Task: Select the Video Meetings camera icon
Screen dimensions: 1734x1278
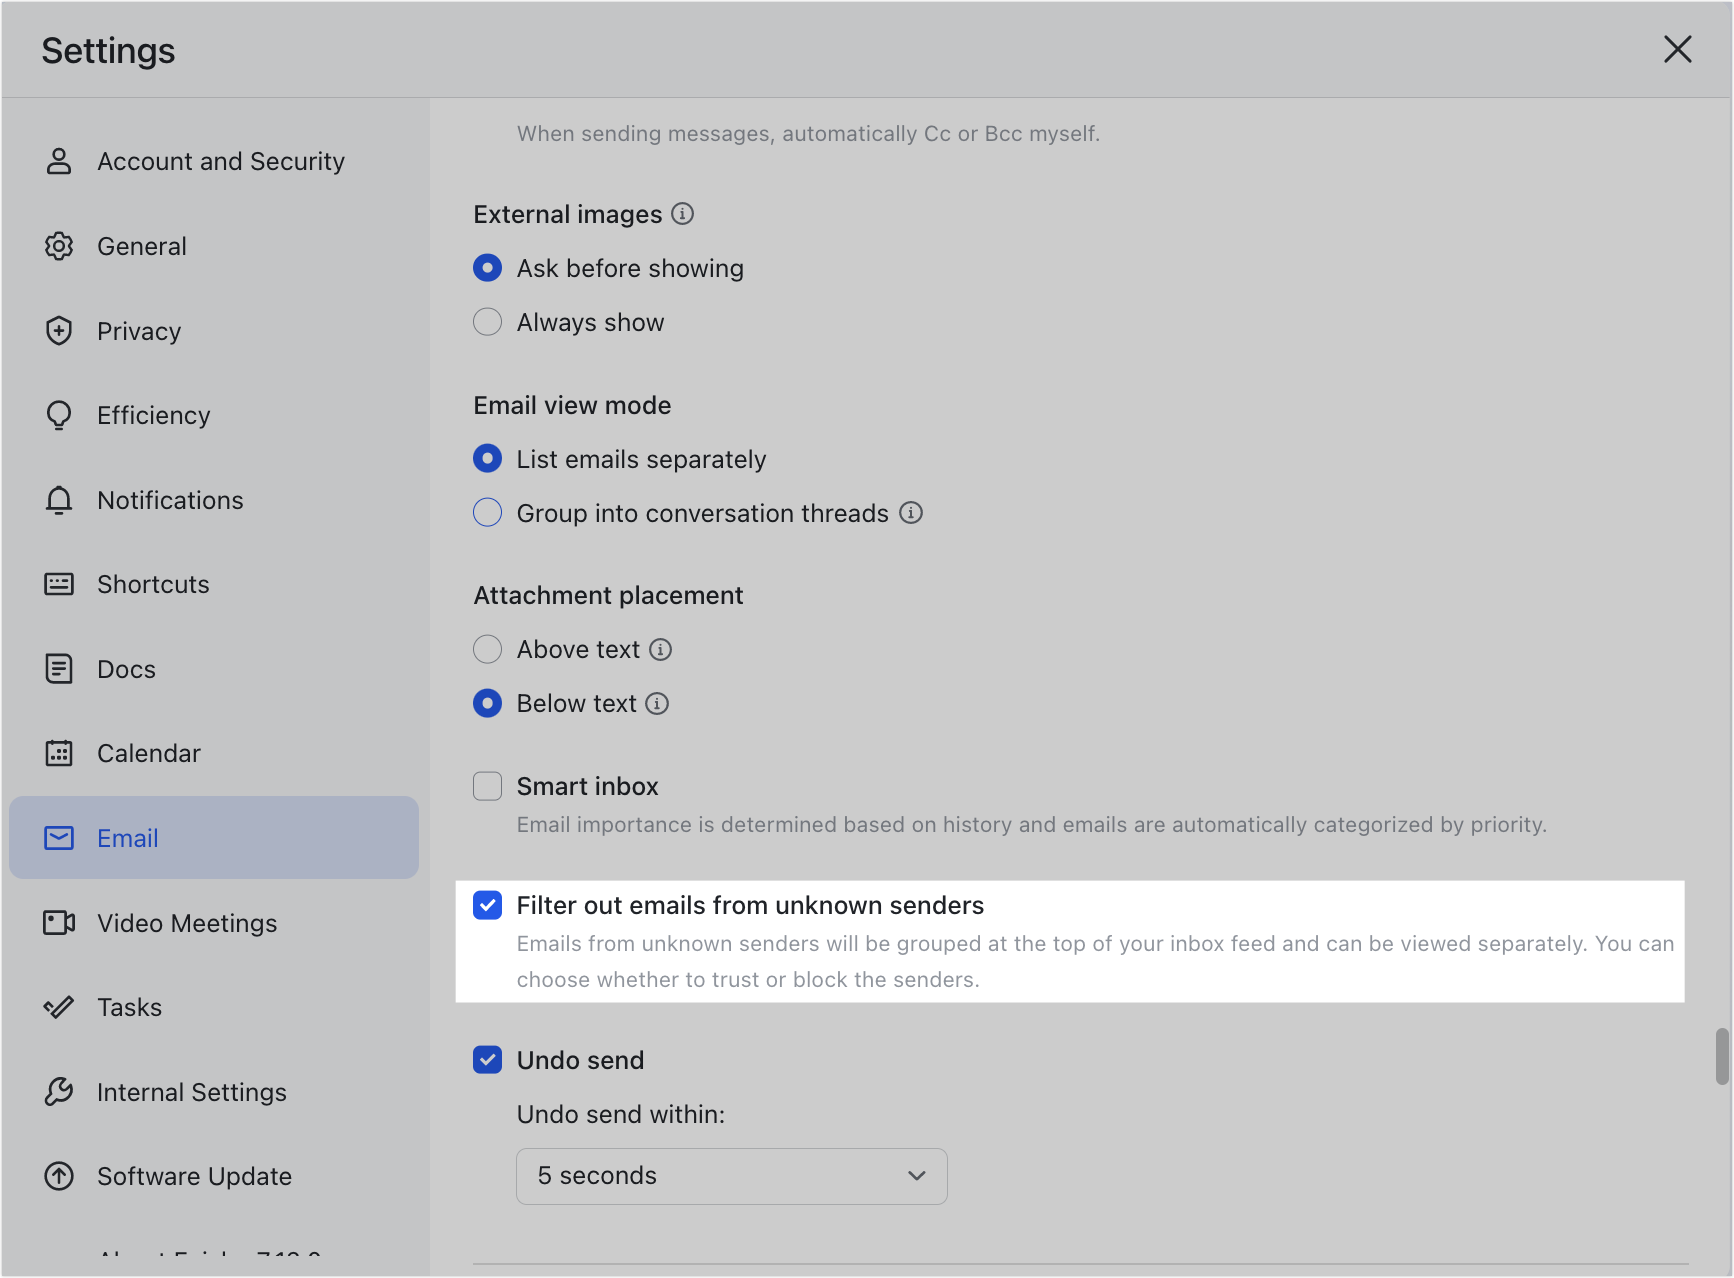Action: [59, 923]
